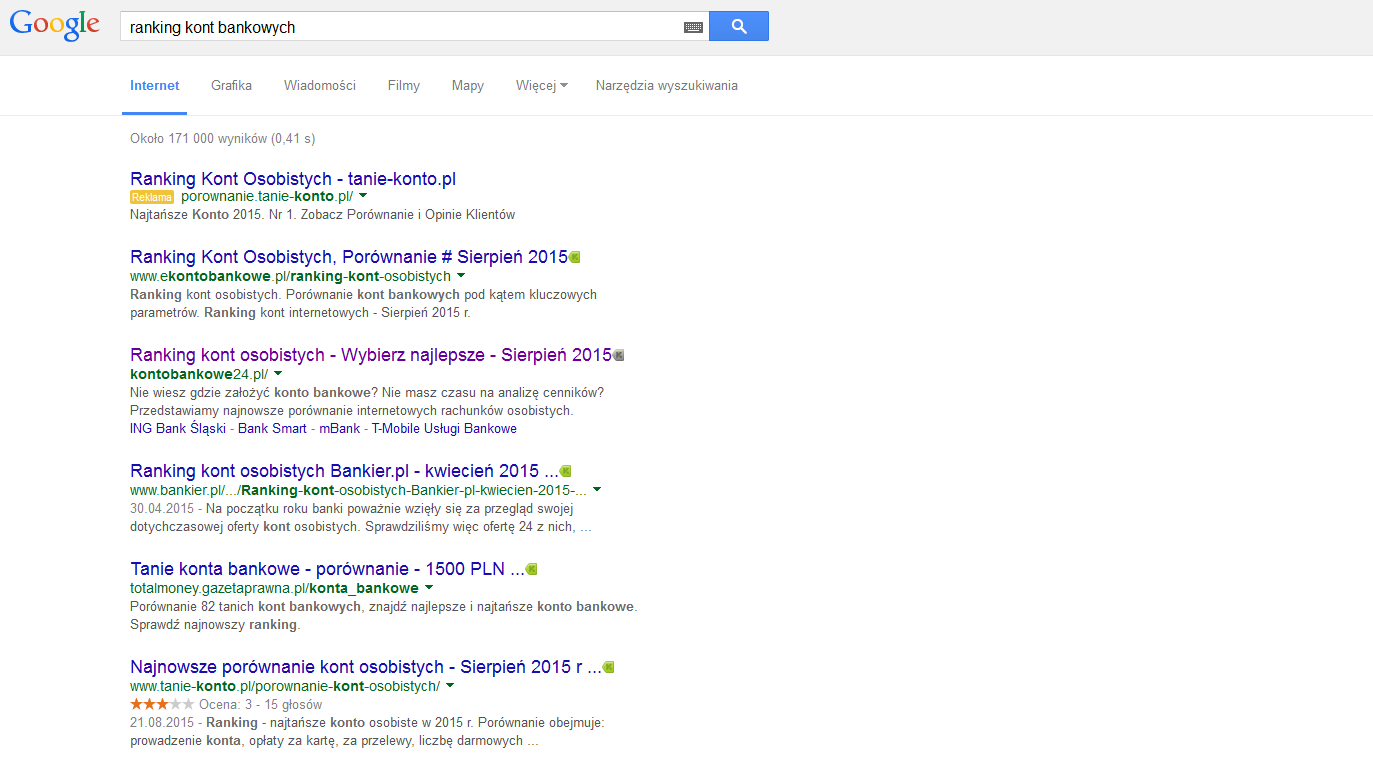This screenshot has width=1373, height=761.
Task: Open ad 'Ranking Kont Osobistych - tanie-konto.pl'
Action: click(x=293, y=179)
